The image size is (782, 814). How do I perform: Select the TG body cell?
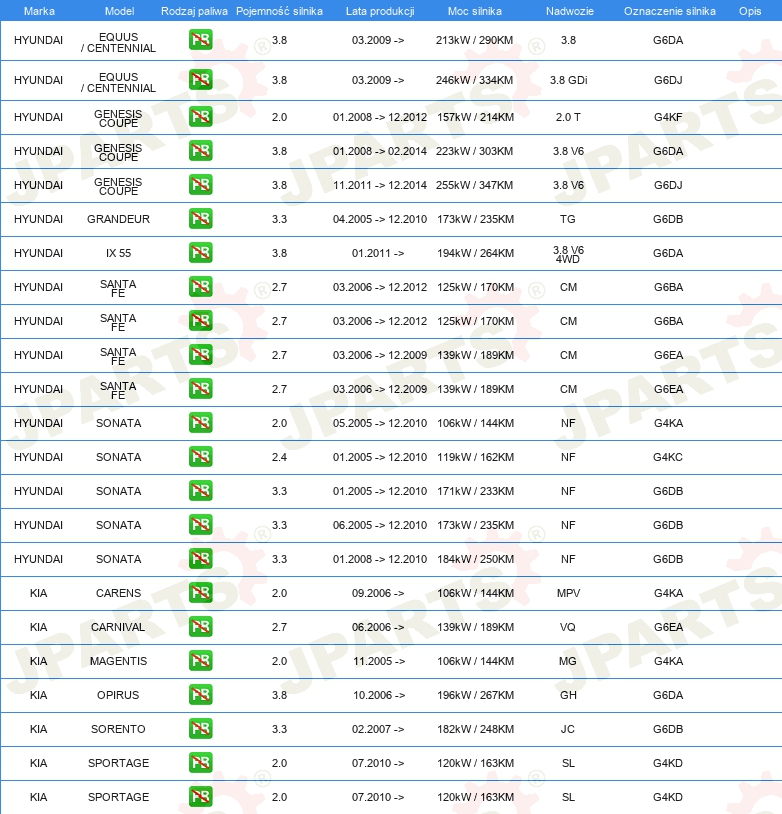(568, 219)
